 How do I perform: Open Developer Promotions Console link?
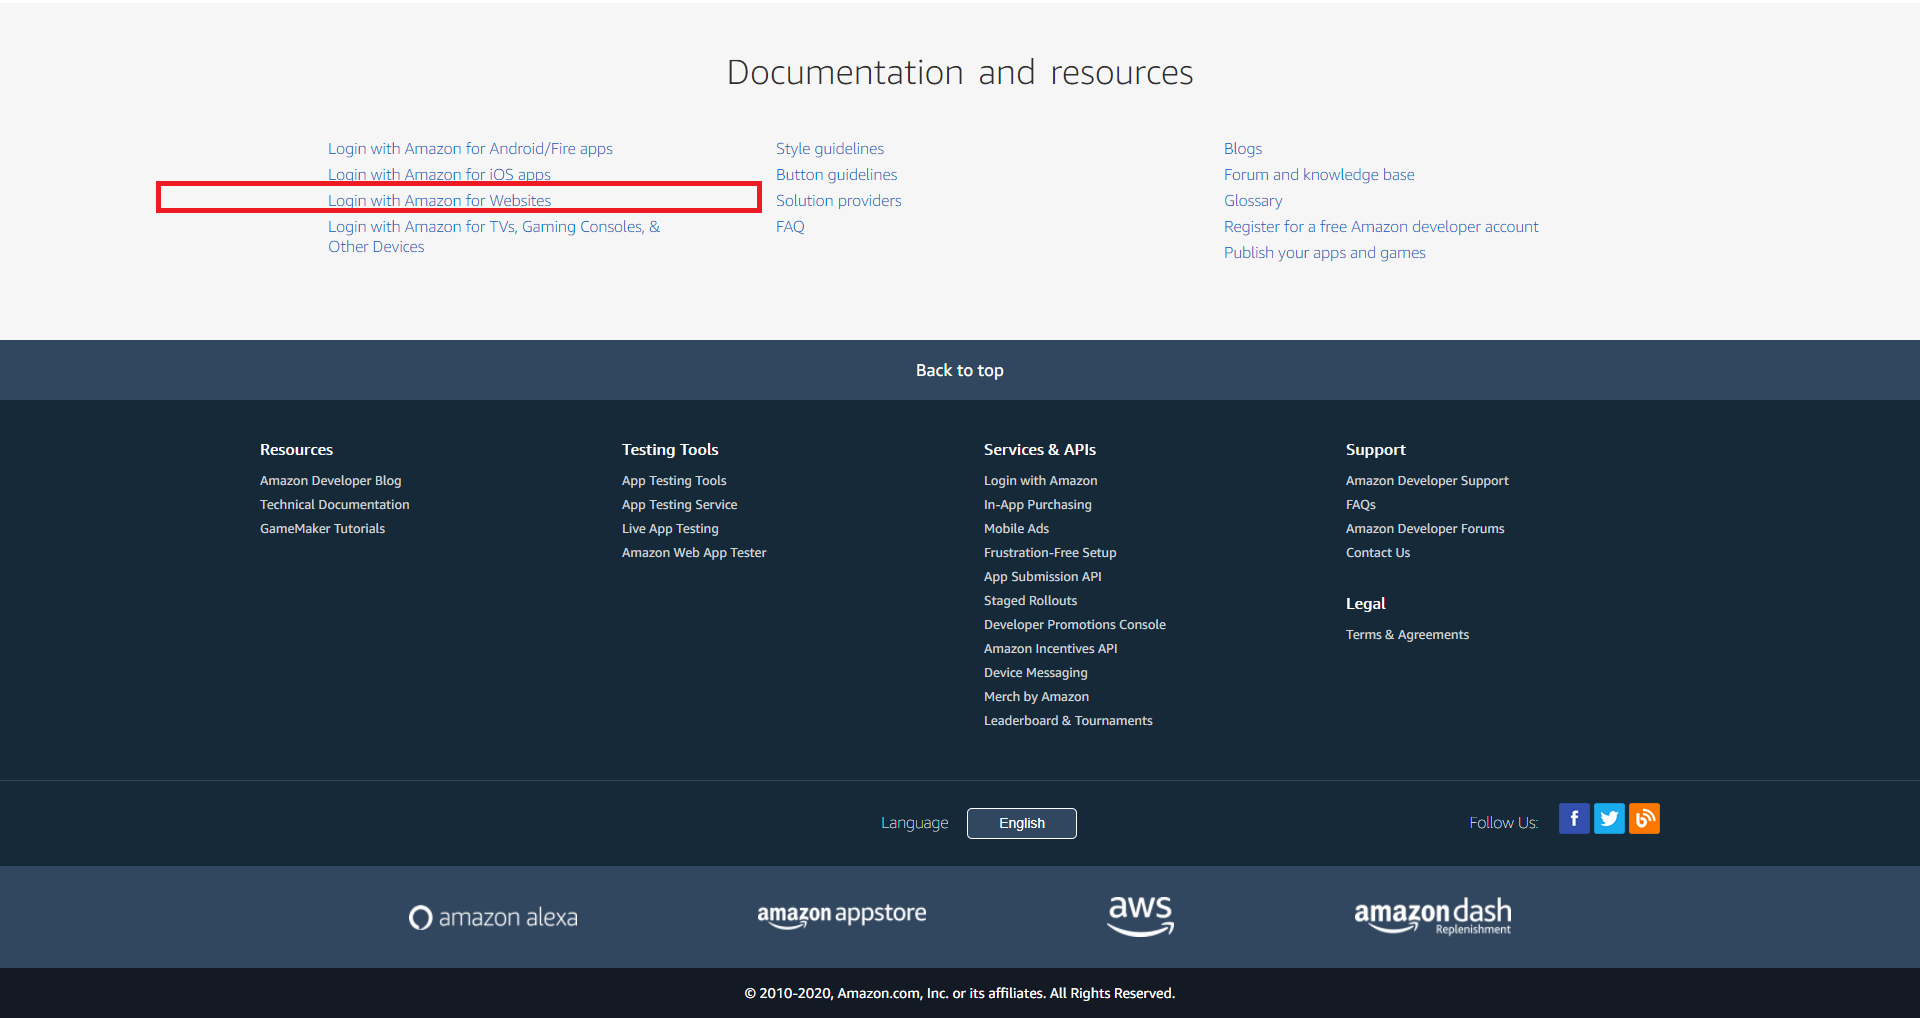tap(1075, 624)
